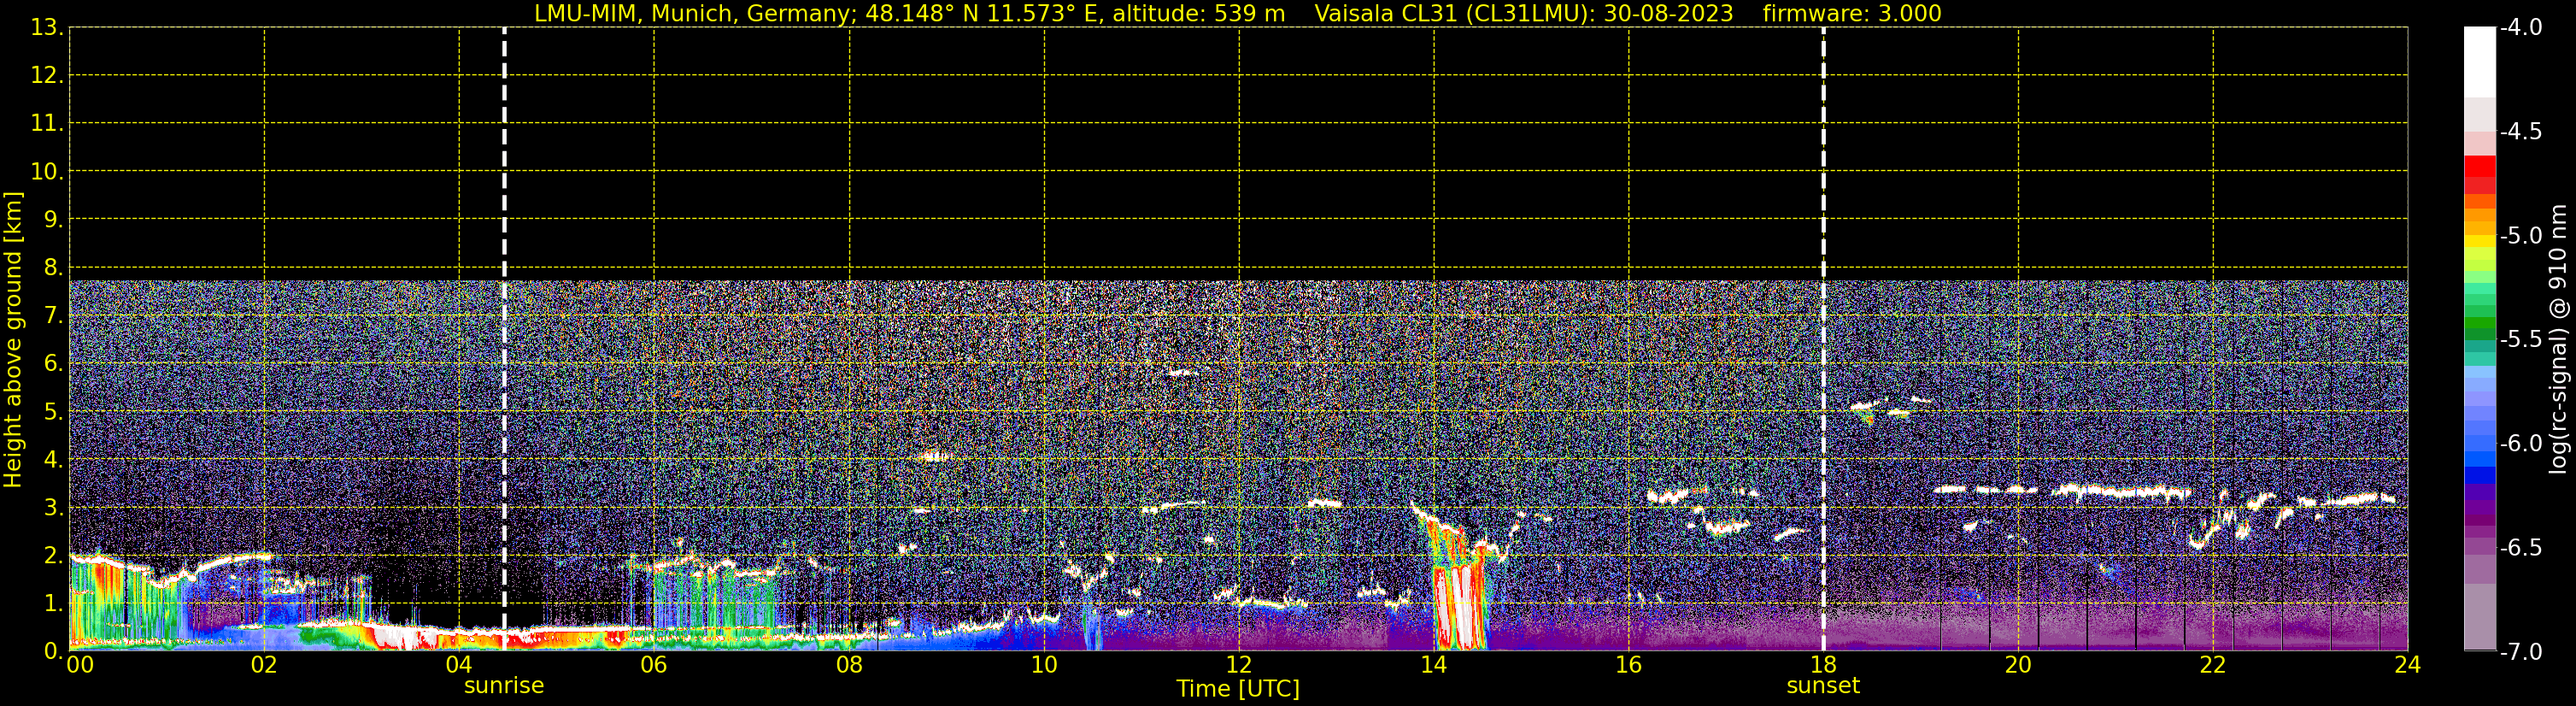Click the '16' time axis tick label

click(x=1629, y=665)
